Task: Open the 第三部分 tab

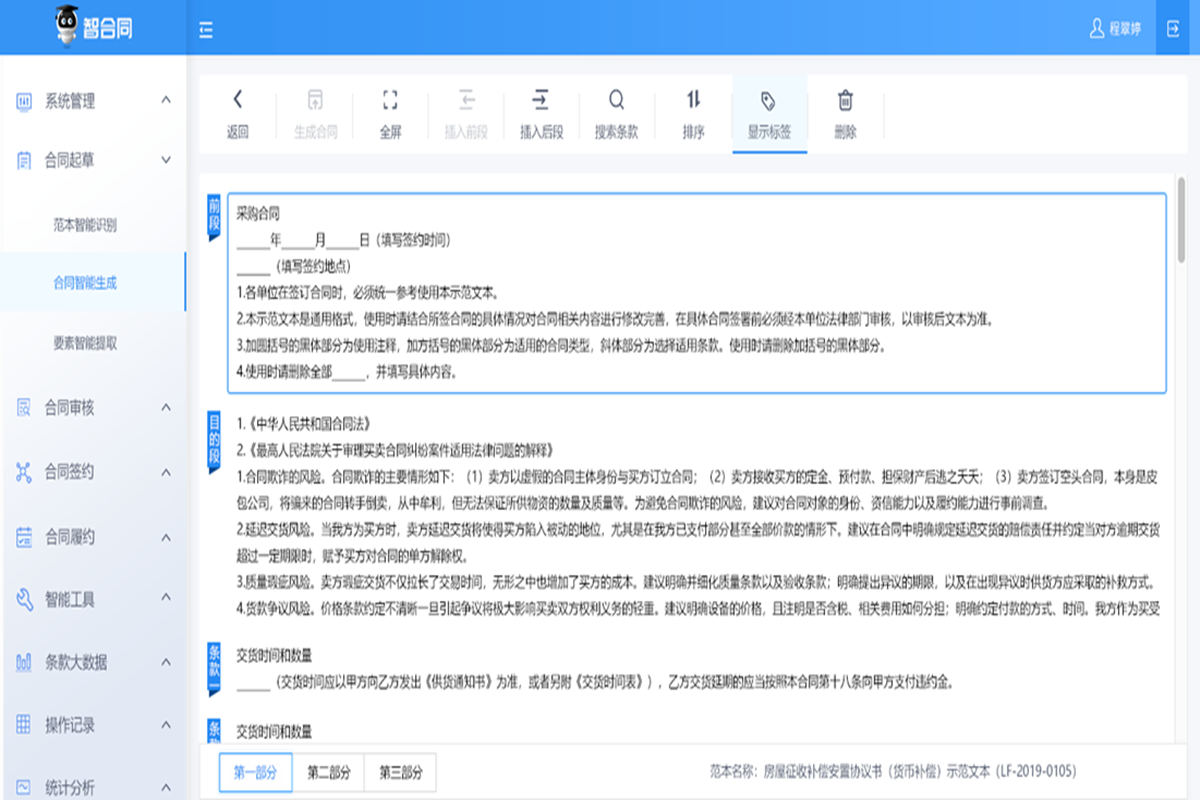Action: pyautogui.click(x=403, y=772)
